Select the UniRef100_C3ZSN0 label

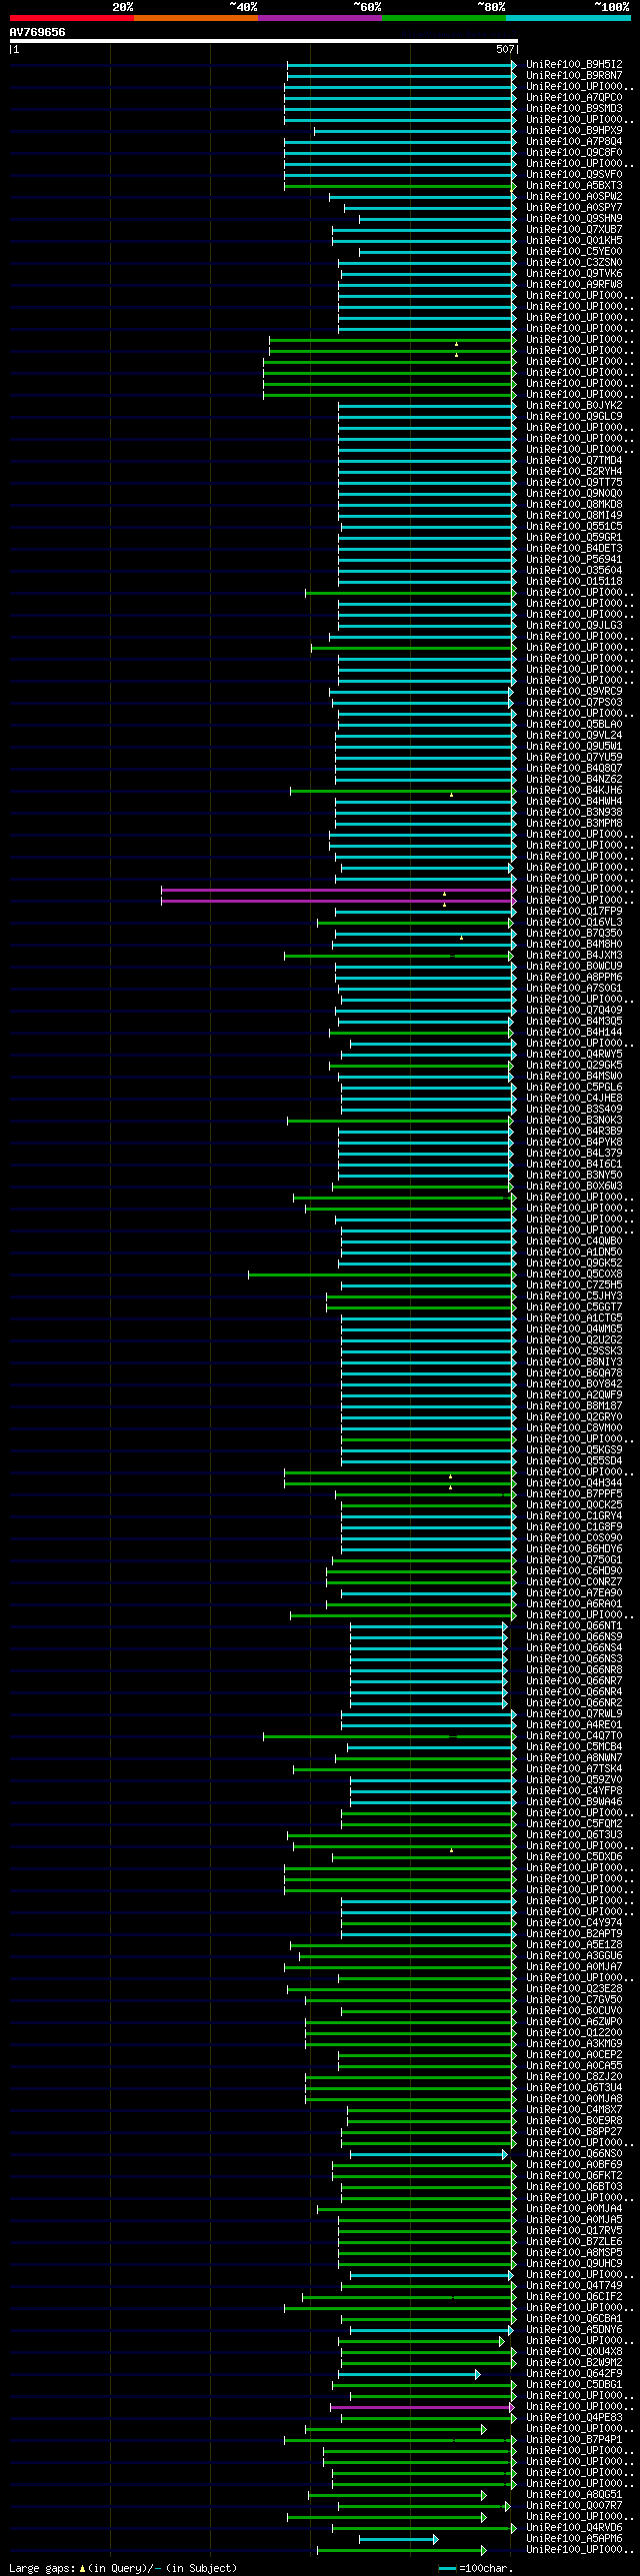click(574, 263)
